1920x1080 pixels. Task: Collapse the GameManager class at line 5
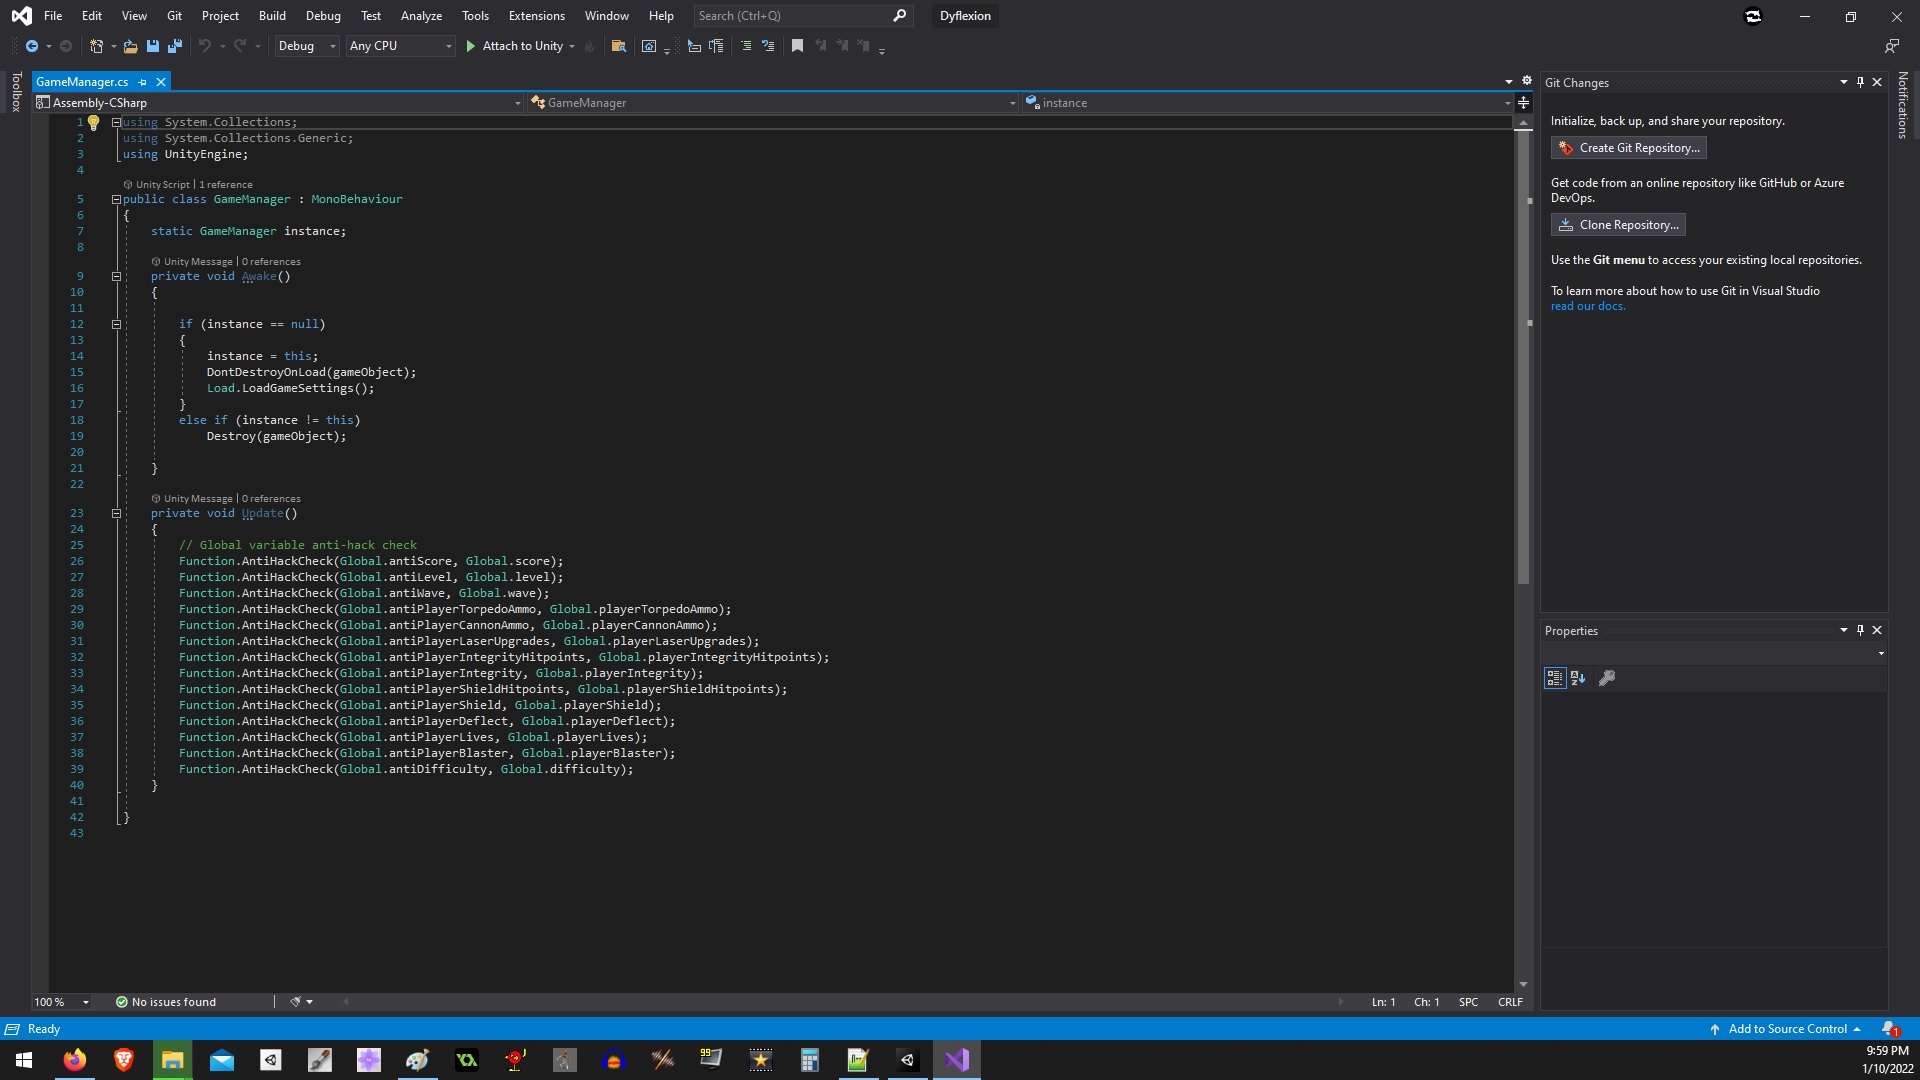pos(116,199)
